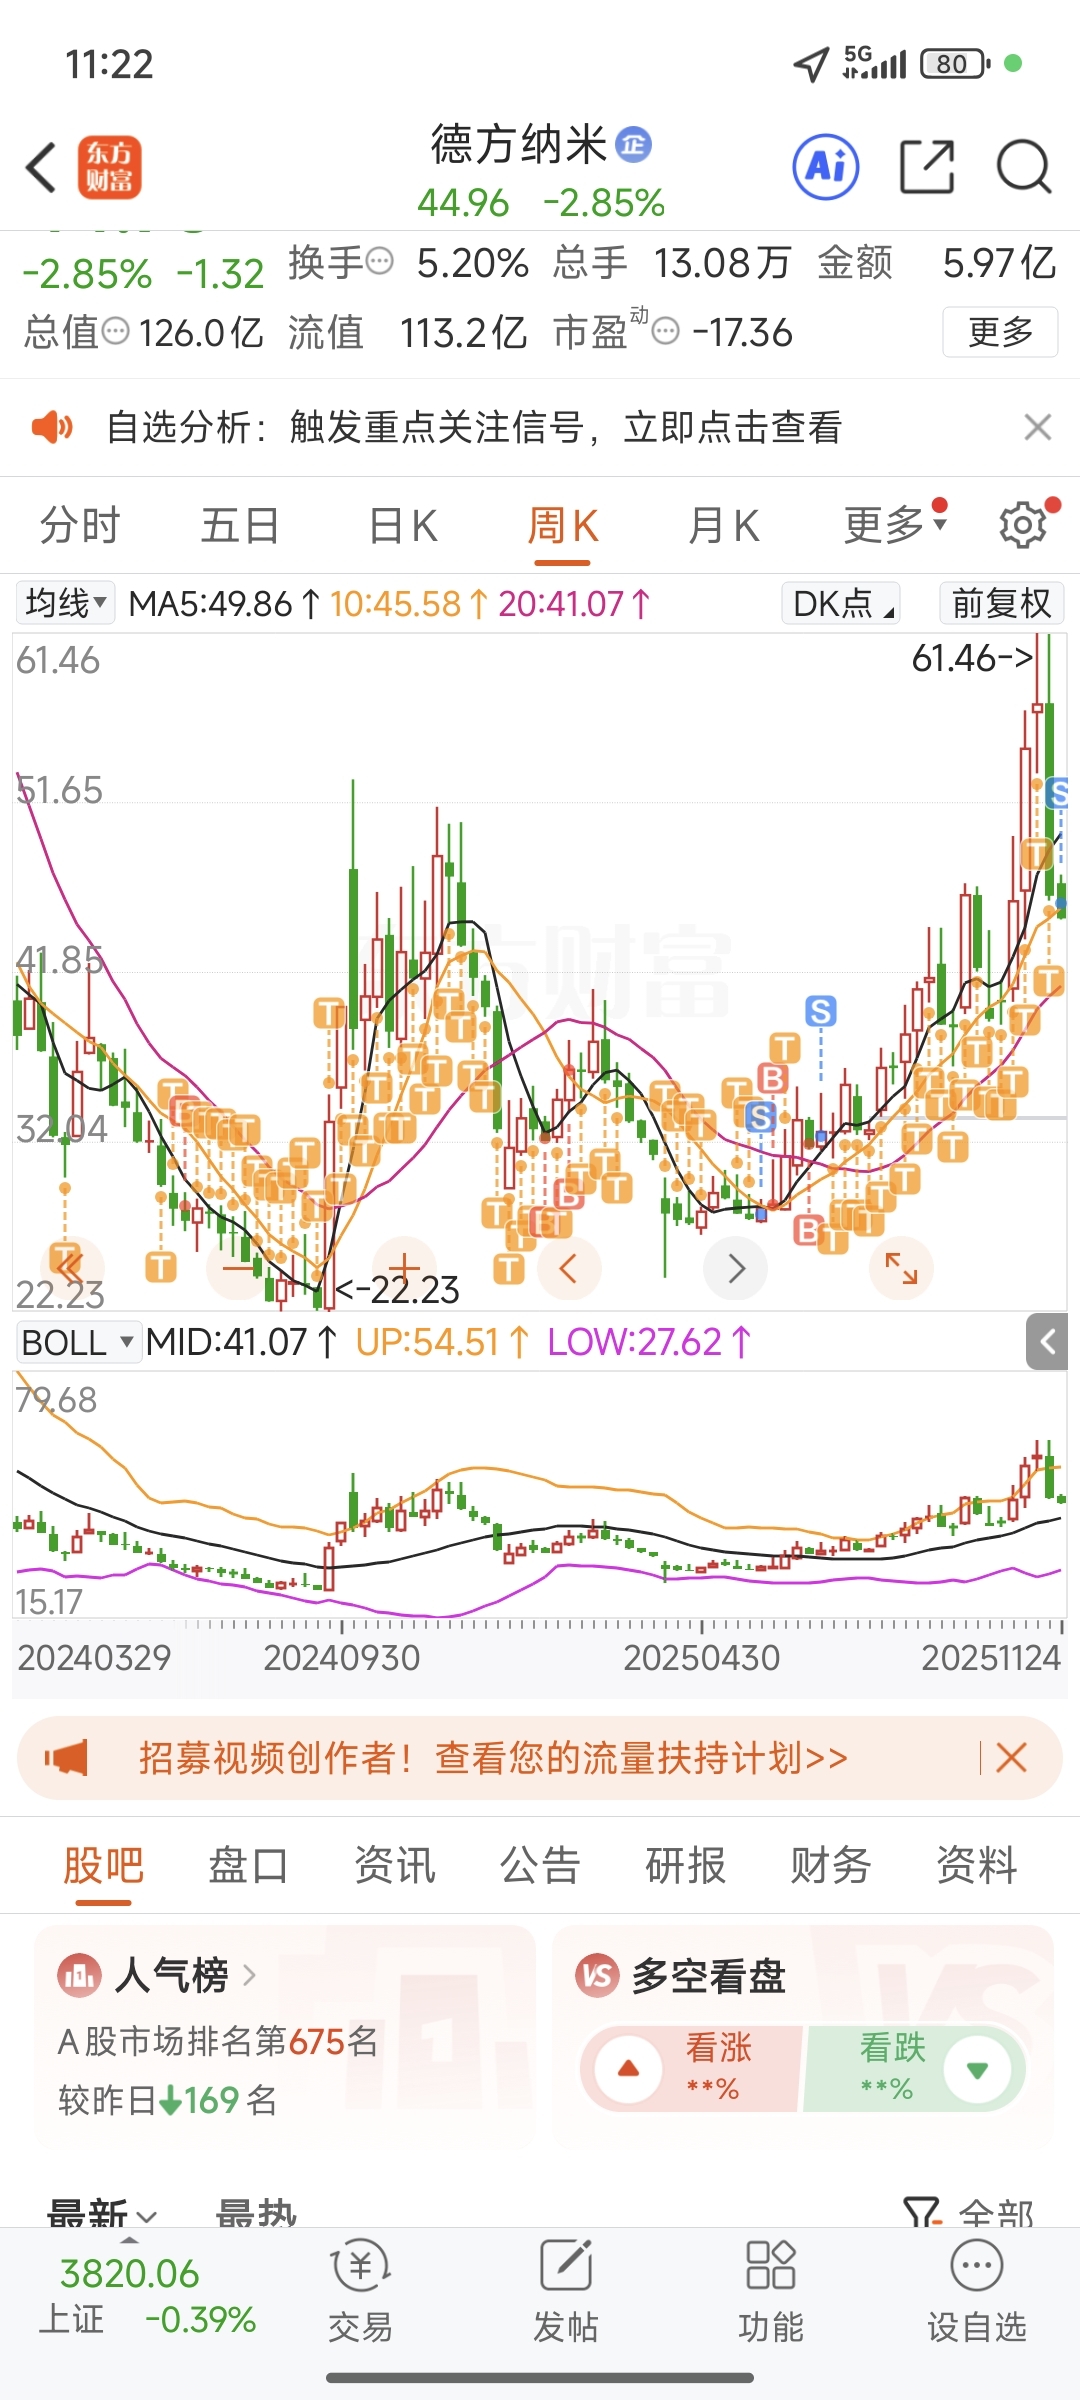The height and width of the screenshot is (2400, 1080).
Task: Tap the 更多 button in quote details
Action: click(x=1000, y=331)
